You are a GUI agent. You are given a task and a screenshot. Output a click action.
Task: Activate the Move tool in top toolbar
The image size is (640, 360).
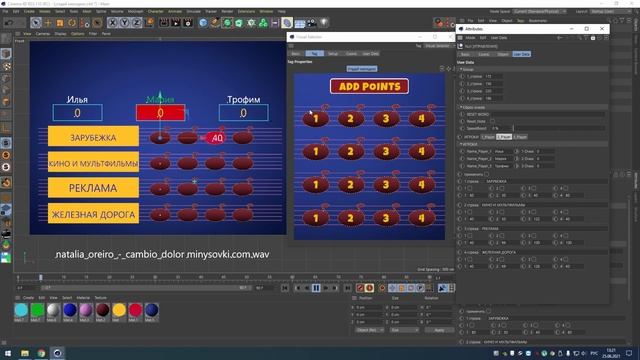tap(48, 23)
